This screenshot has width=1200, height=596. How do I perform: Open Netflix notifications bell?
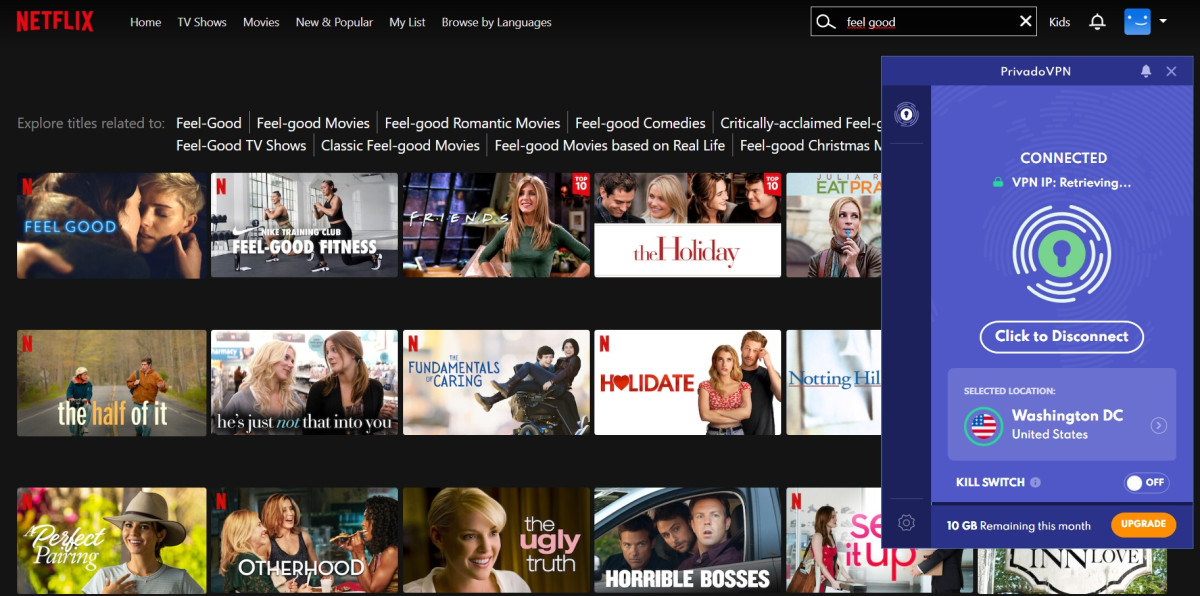1097,22
